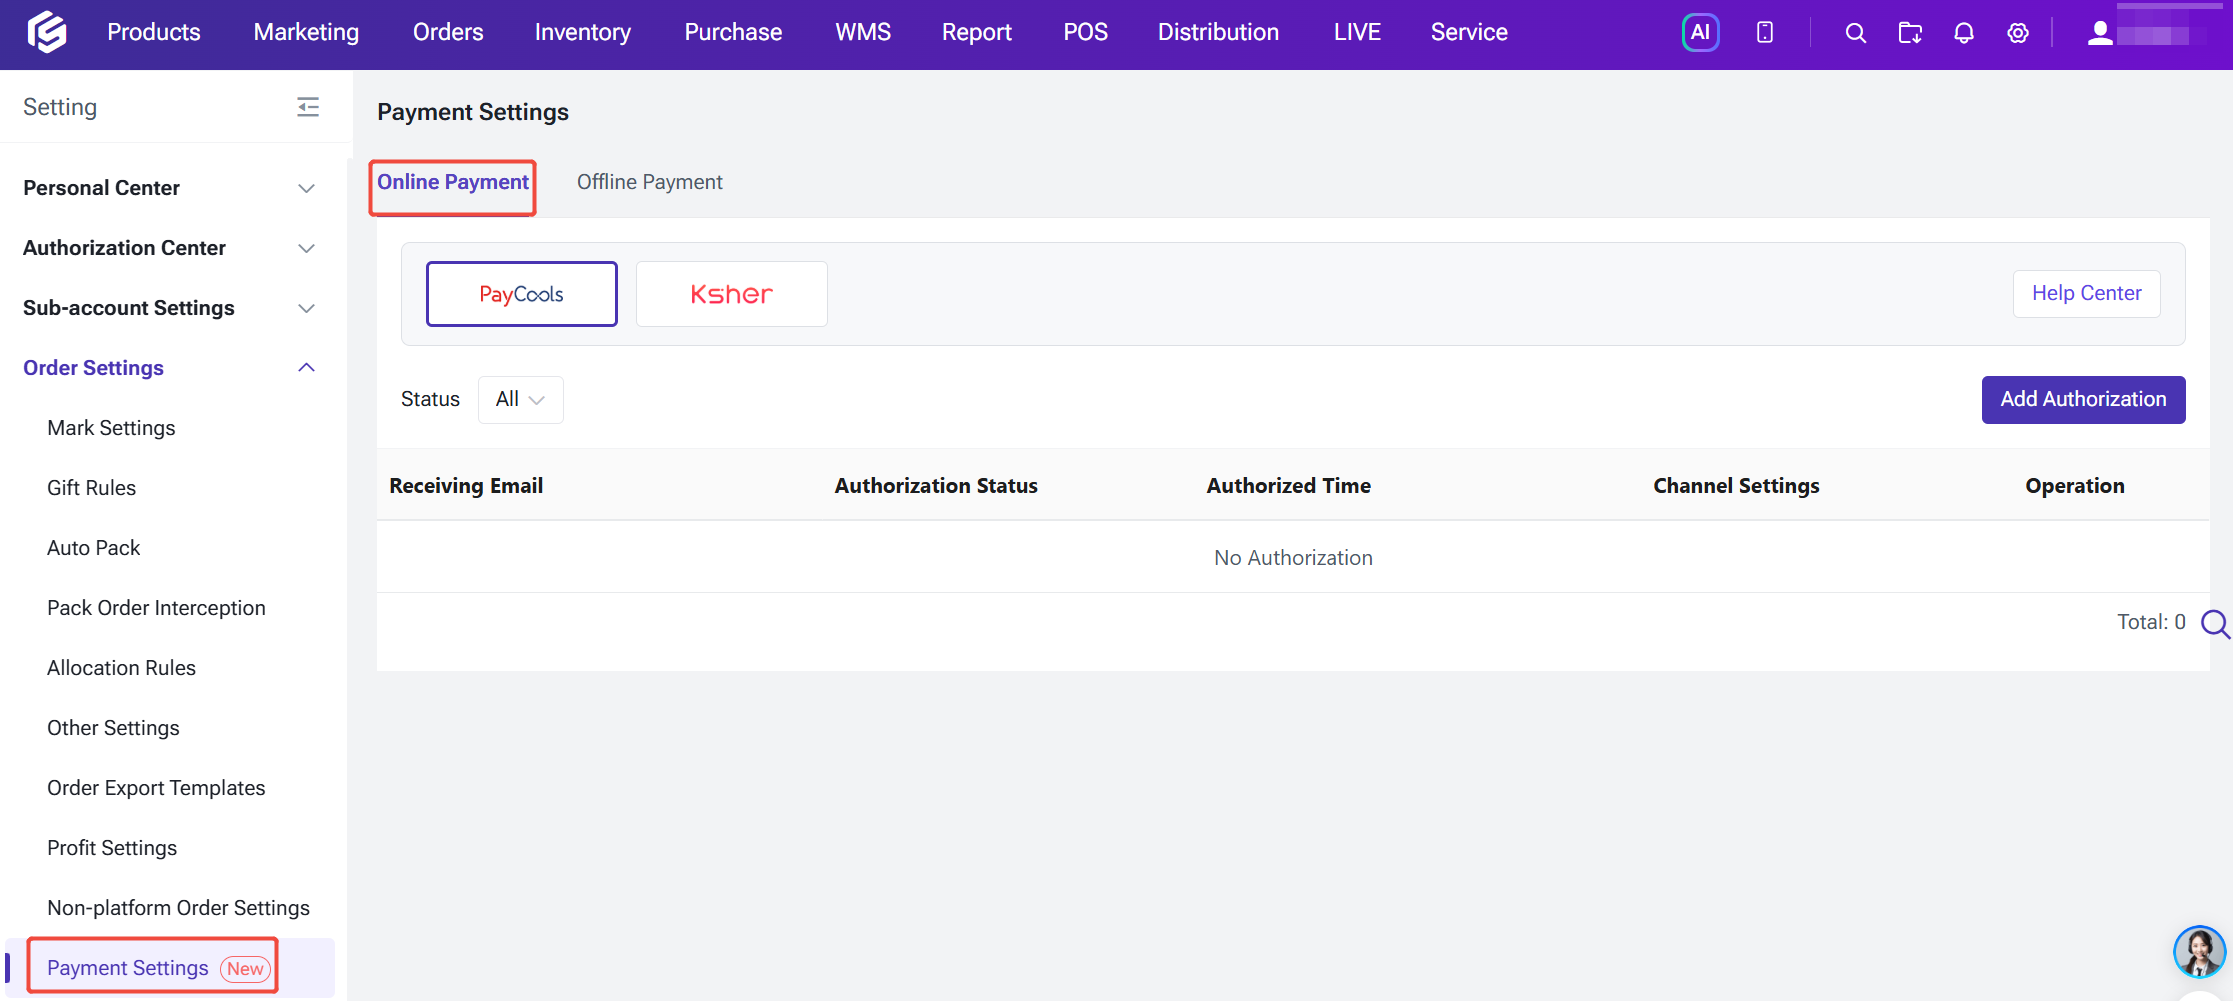The width and height of the screenshot is (2233, 1001).
Task: Open the Distribution menu
Action: click(1218, 32)
